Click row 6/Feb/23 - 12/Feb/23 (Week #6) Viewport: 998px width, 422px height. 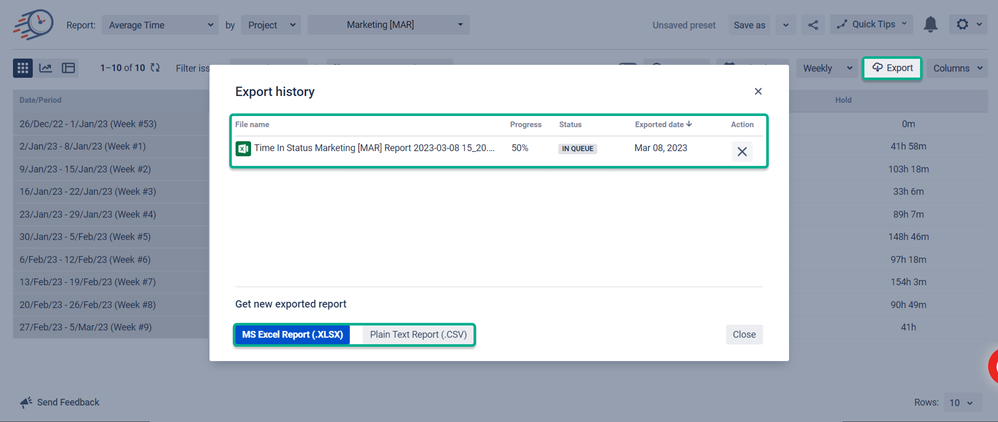[x=85, y=260]
